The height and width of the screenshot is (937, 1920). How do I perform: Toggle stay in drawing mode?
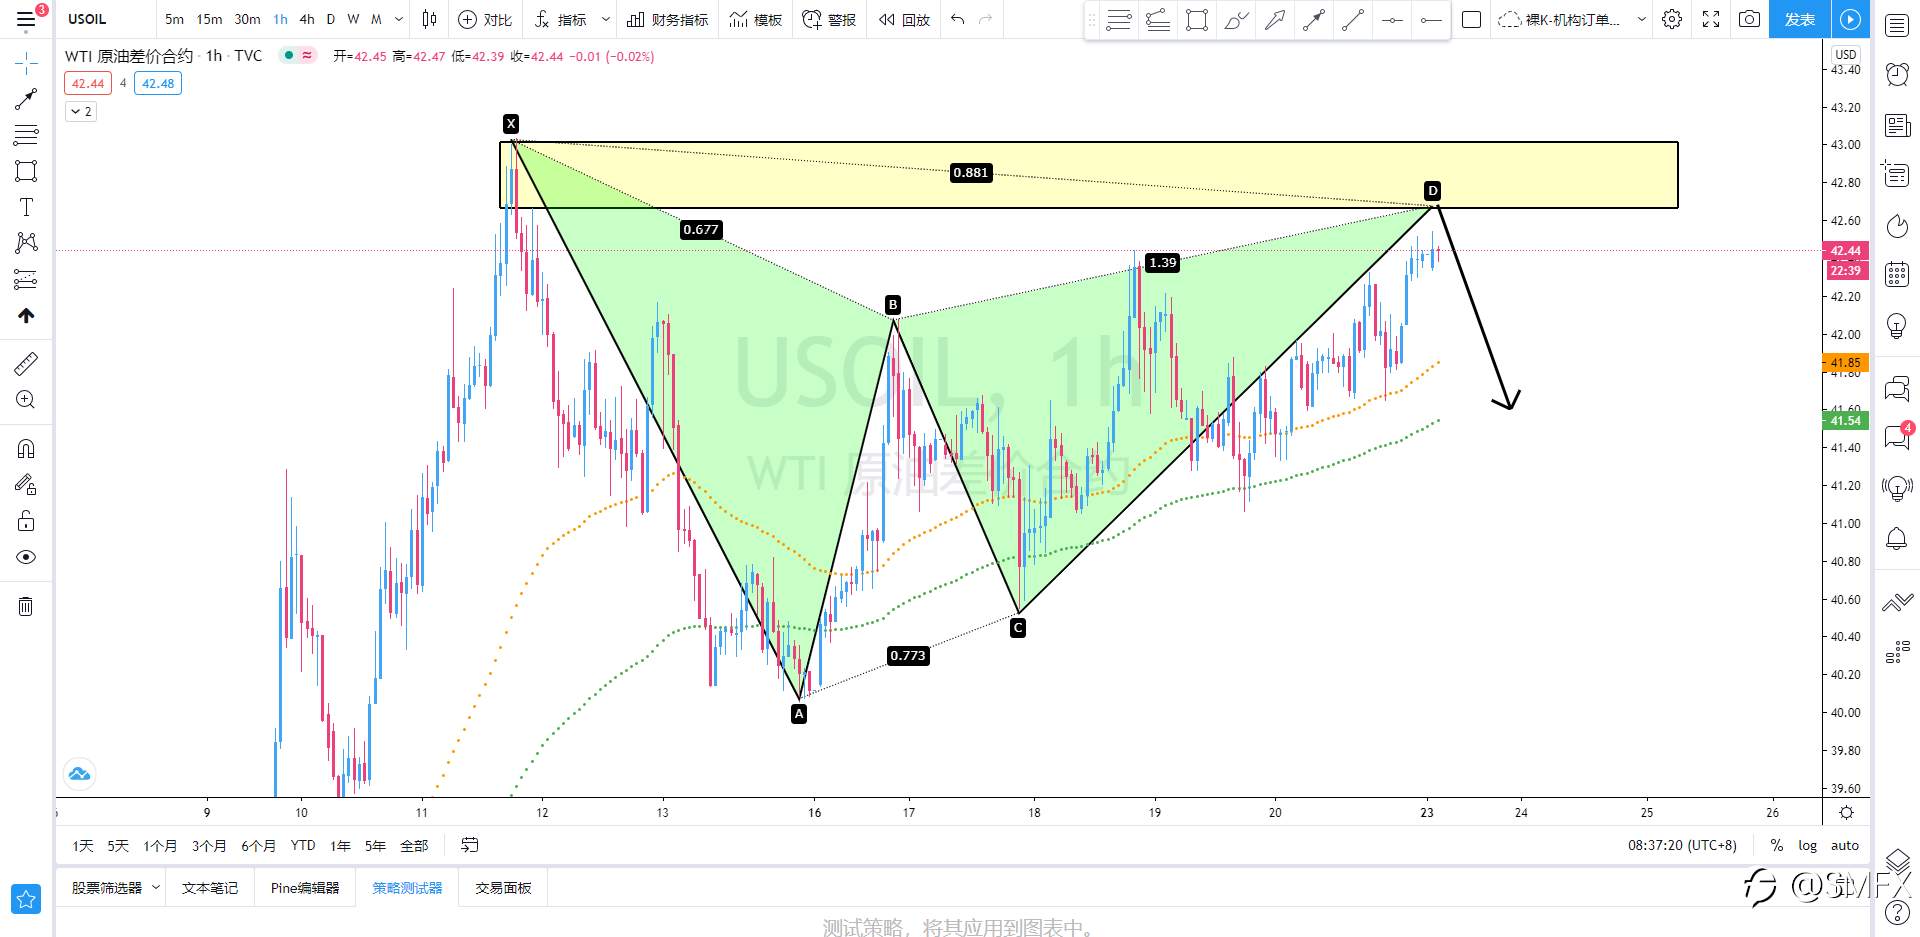point(26,485)
